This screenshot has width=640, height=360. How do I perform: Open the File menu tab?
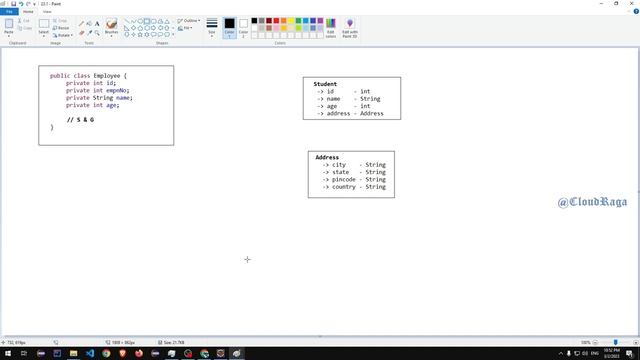[9, 11]
